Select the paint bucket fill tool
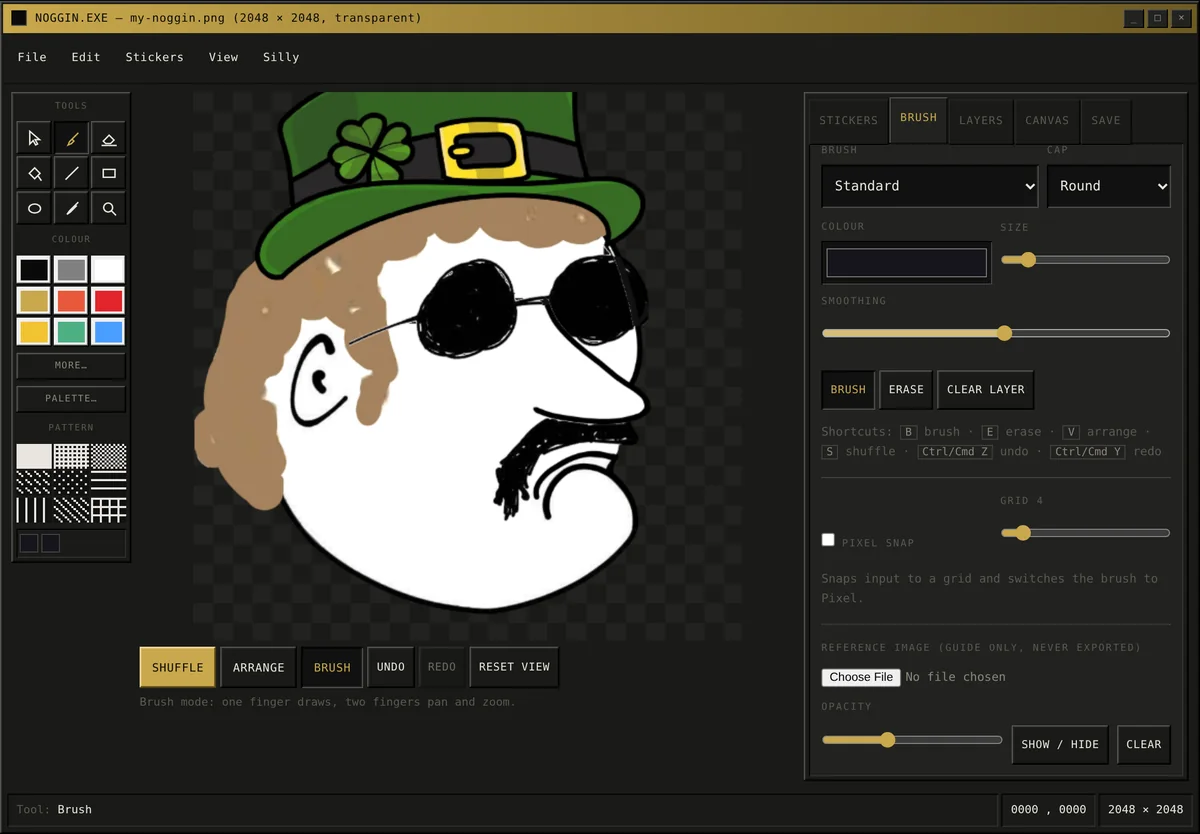Image resolution: width=1200 pixels, height=834 pixels. tap(34, 173)
